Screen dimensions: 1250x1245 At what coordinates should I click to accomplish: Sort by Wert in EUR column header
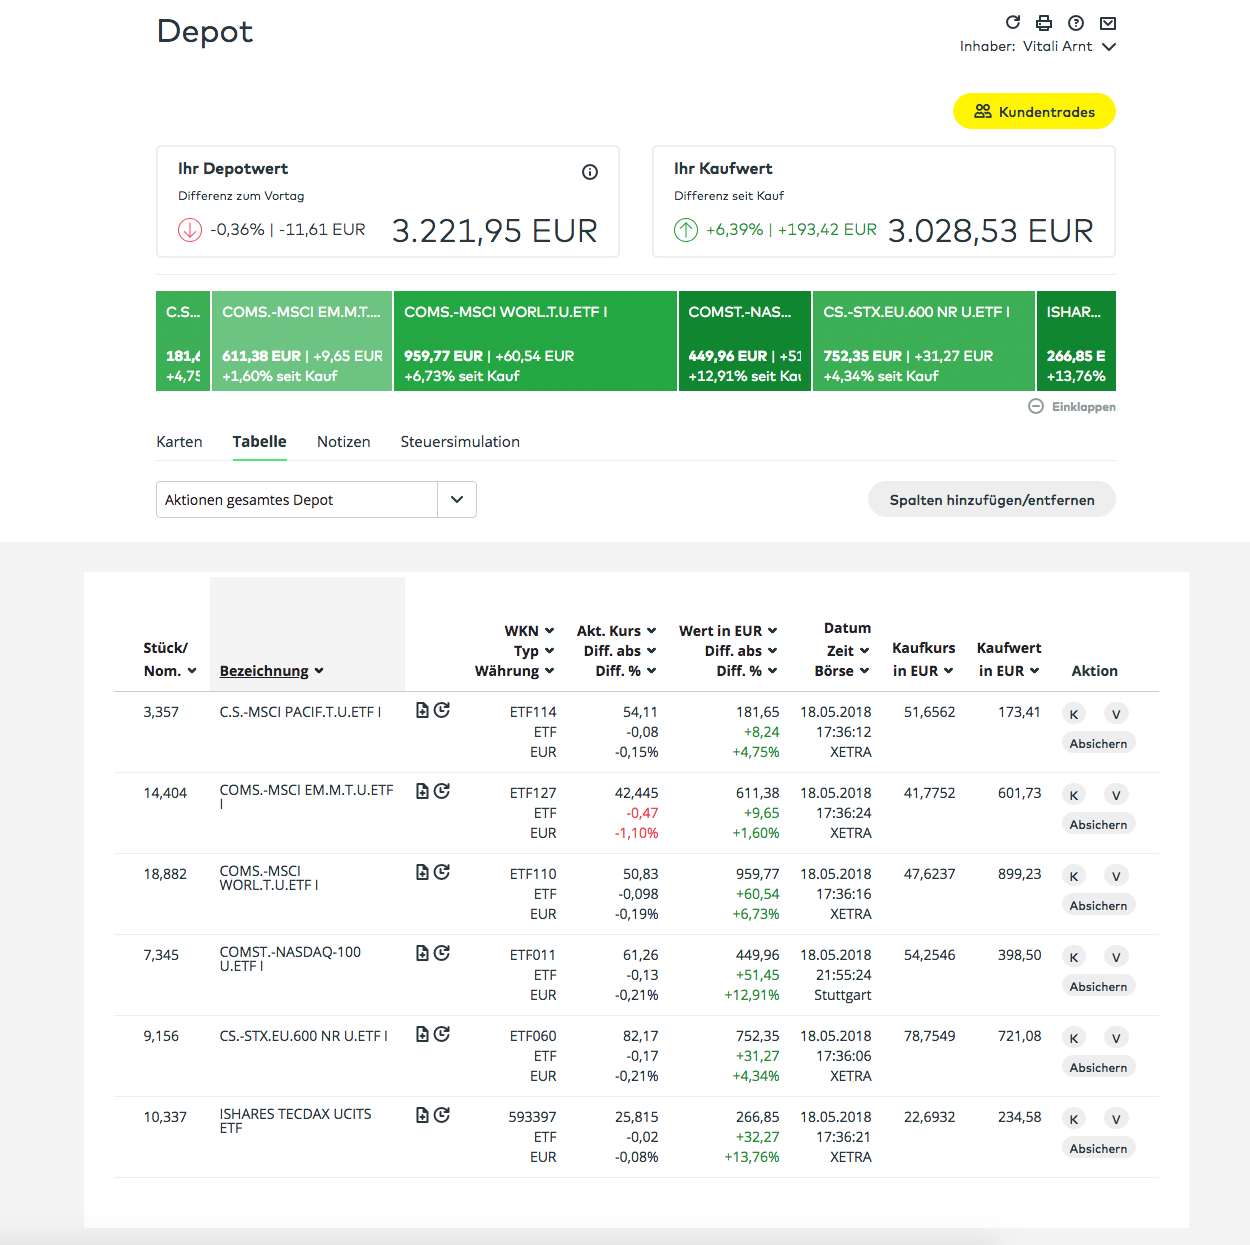point(728,631)
